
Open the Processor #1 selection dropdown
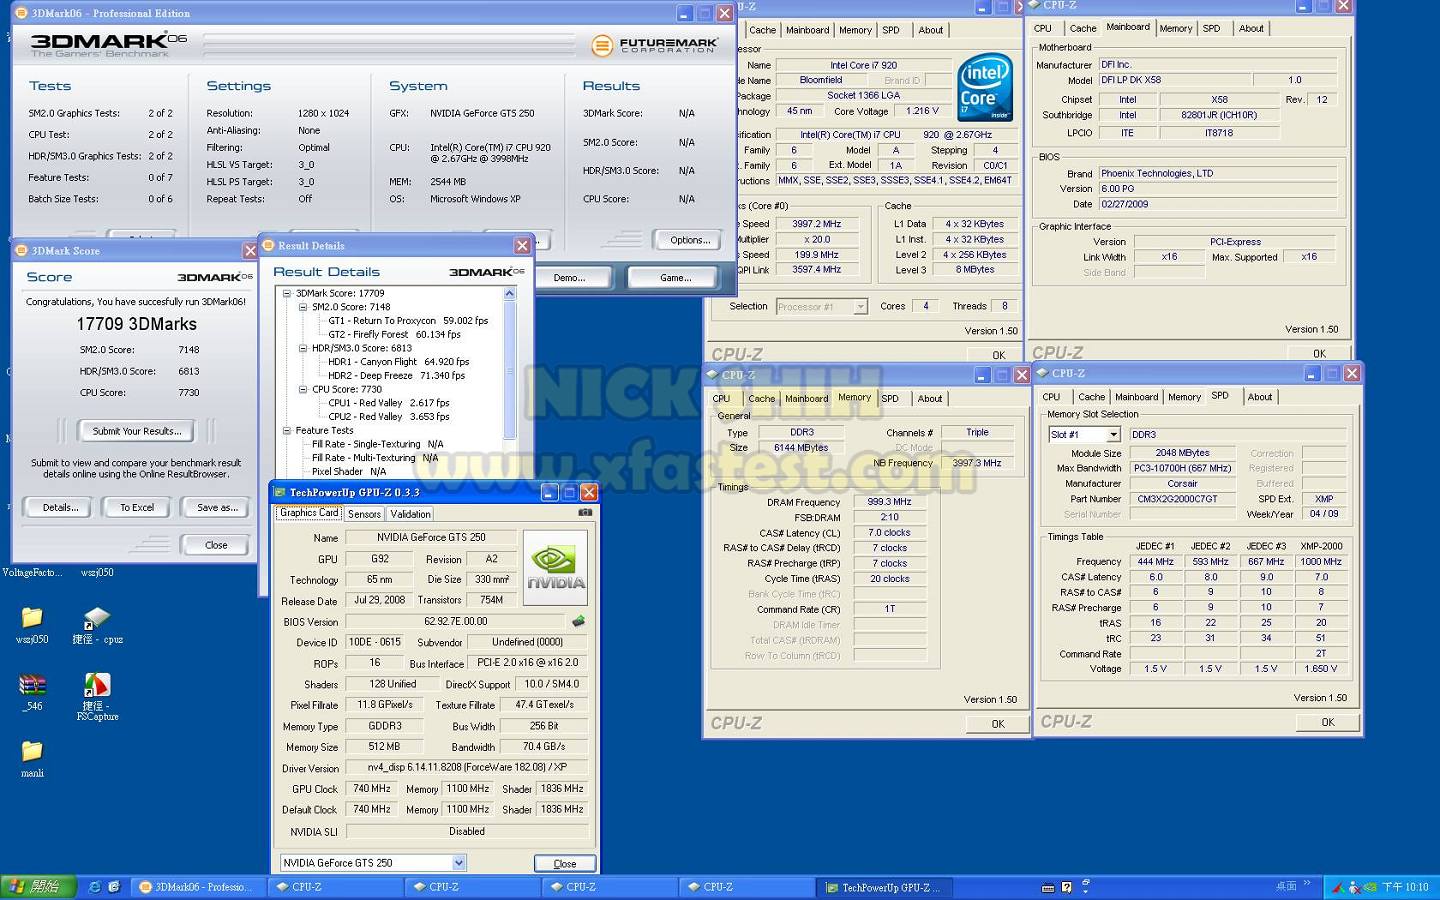(860, 307)
